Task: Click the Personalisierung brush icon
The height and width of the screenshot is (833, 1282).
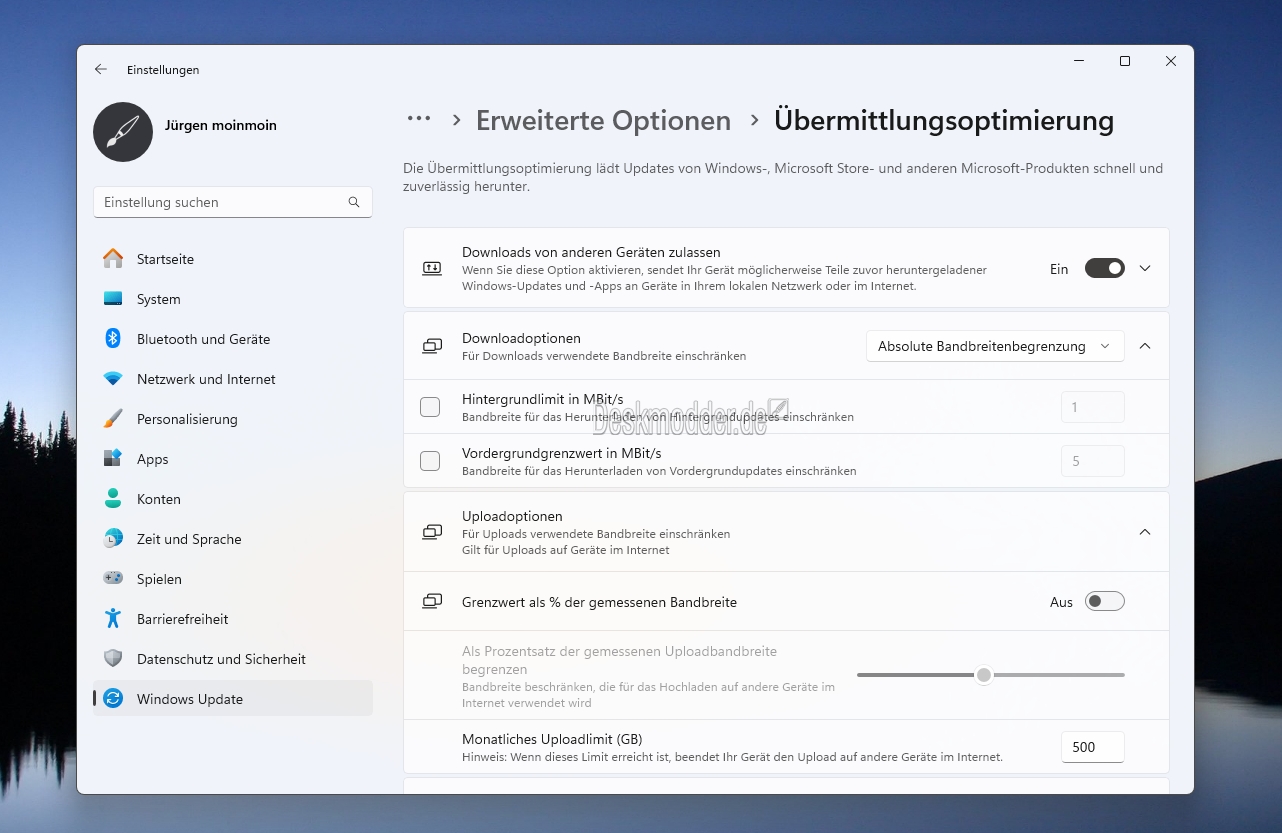Action: (113, 419)
